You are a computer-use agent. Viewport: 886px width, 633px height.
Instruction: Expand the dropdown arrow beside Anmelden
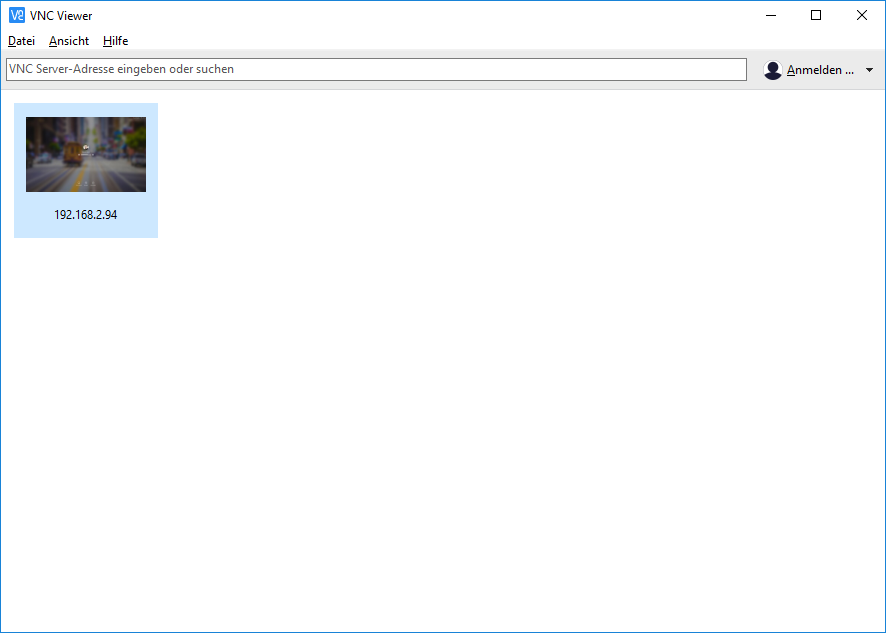coord(869,70)
